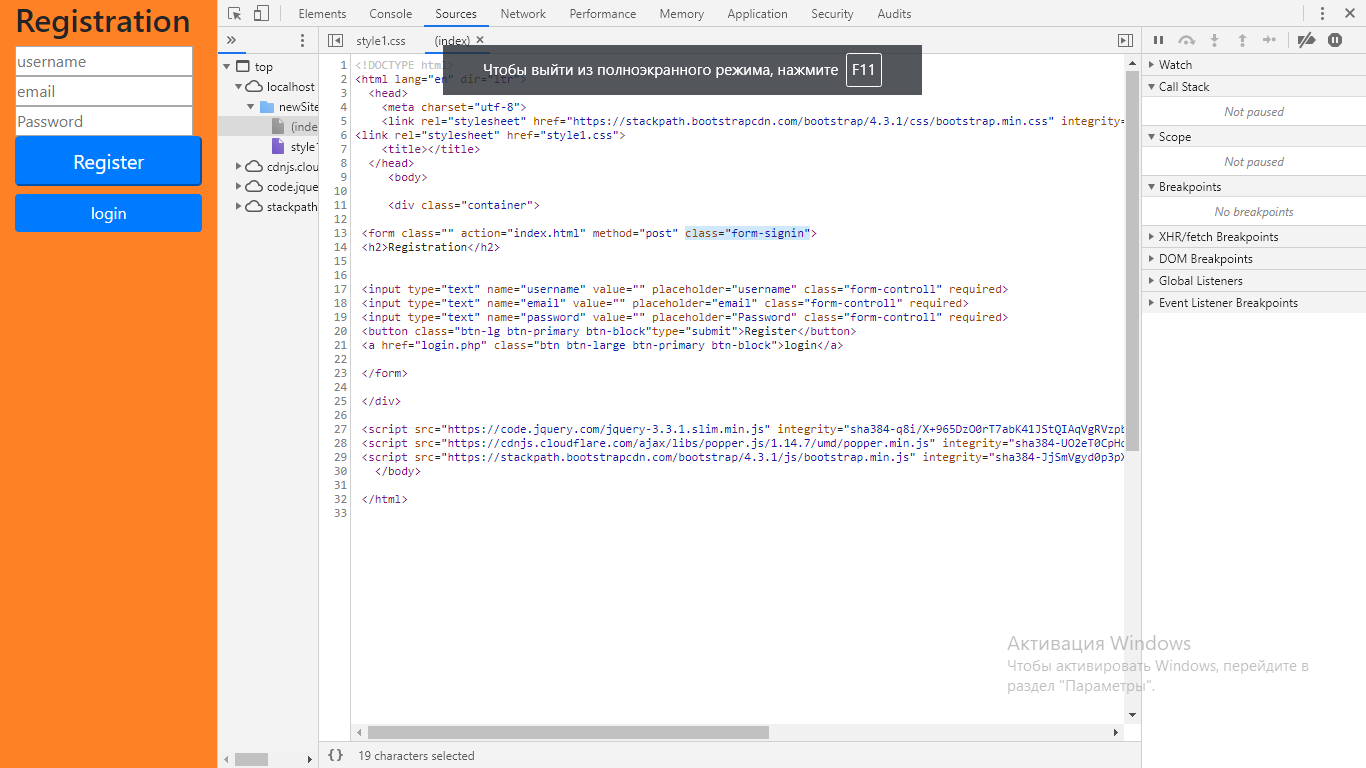This screenshot has height=768, width=1366.
Task: Click the blue Register button
Action: point(108,162)
